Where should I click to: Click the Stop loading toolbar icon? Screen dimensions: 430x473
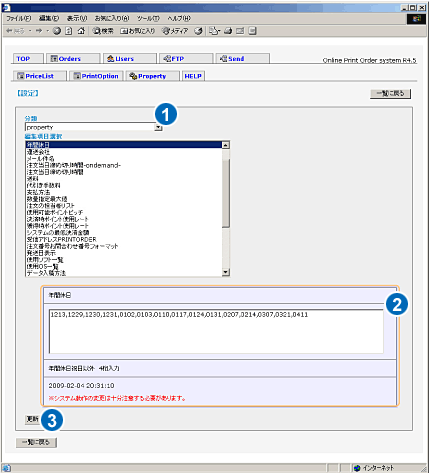pyautogui.click(x=57, y=31)
